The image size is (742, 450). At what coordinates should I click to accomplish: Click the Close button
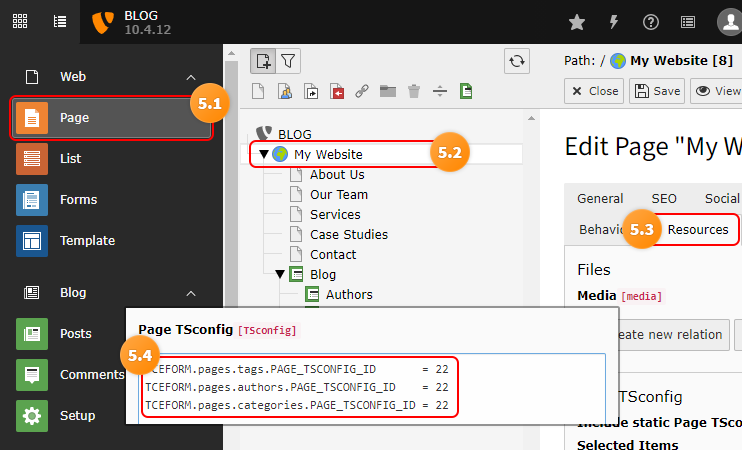594,91
